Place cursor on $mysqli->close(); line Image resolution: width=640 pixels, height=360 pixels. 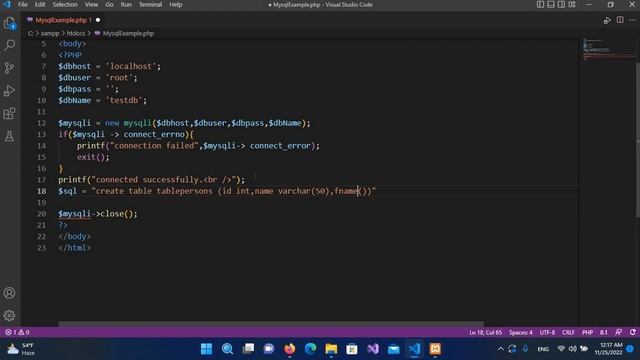98,214
